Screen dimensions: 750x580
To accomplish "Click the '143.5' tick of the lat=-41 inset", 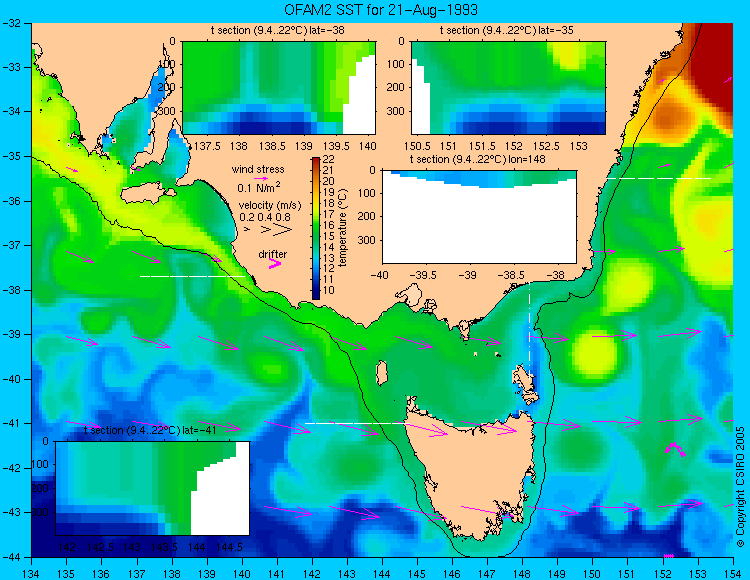I will click(x=165, y=547).
